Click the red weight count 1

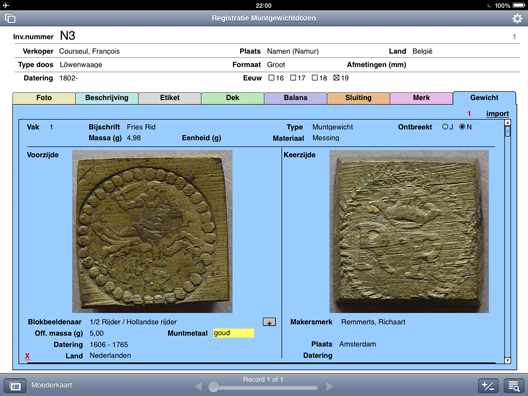coord(469,114)
